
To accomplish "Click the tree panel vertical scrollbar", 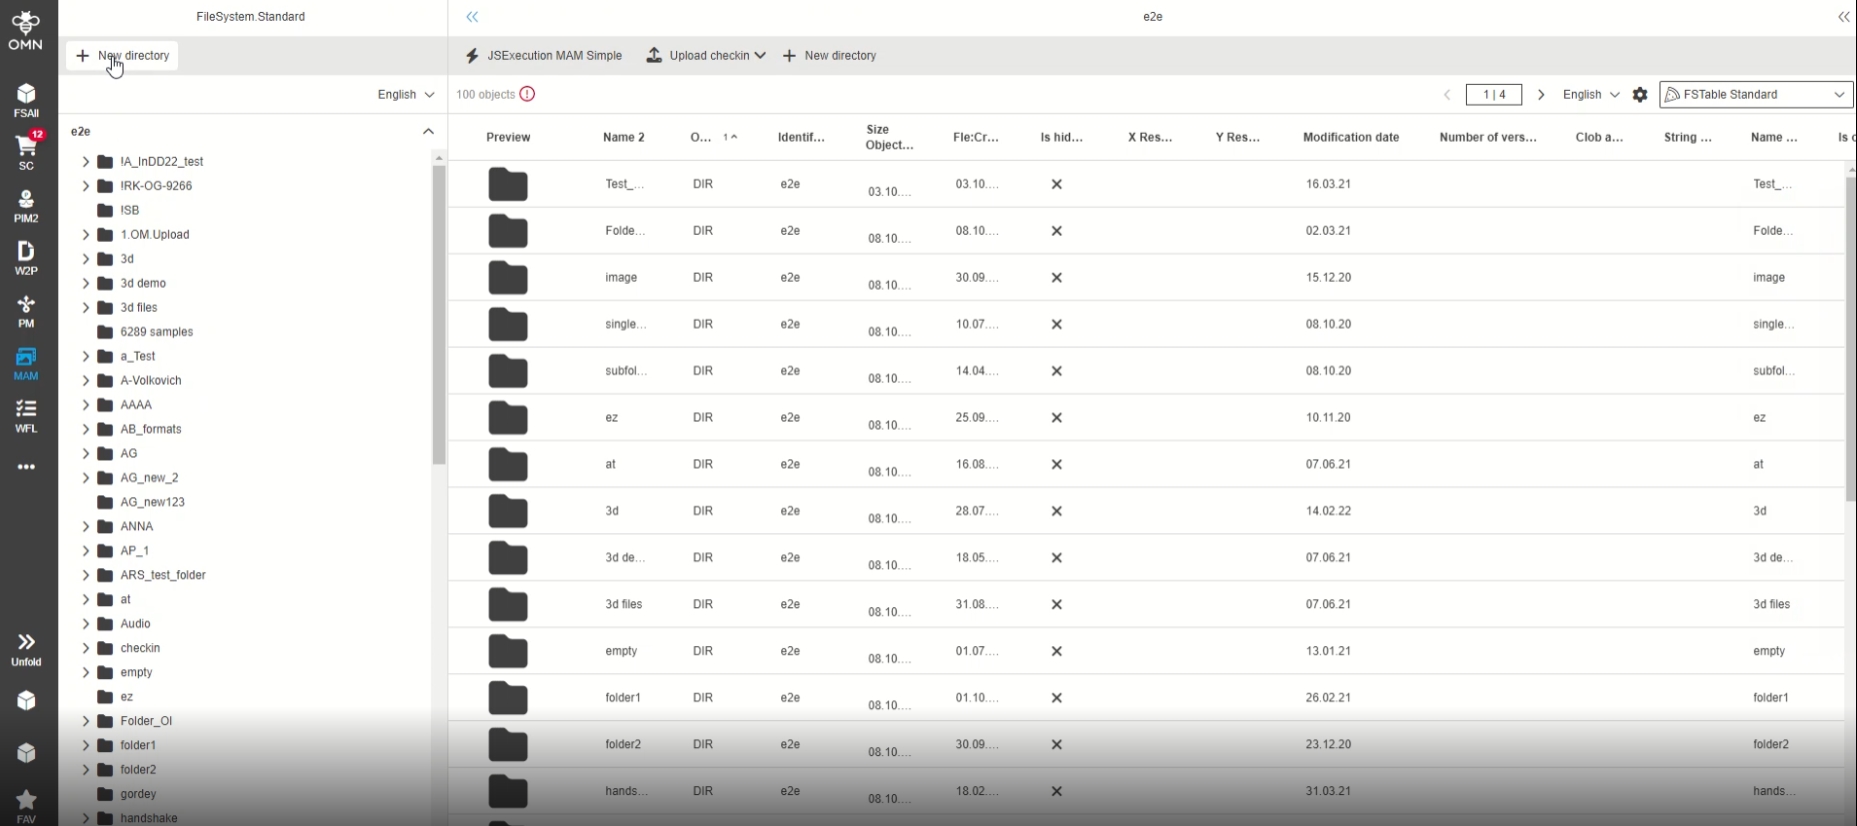I will (x=438, y=315).
